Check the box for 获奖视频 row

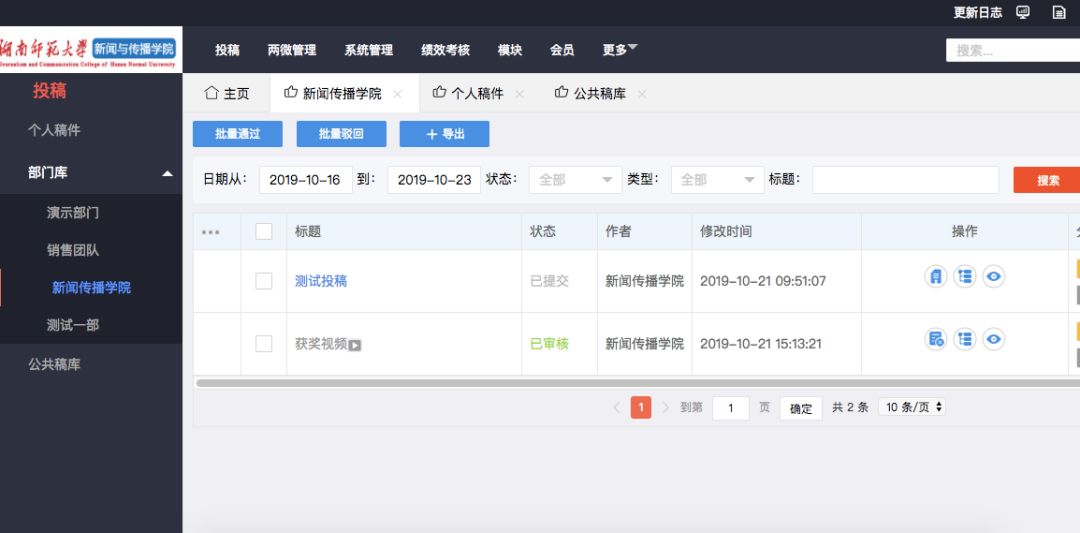264,344
